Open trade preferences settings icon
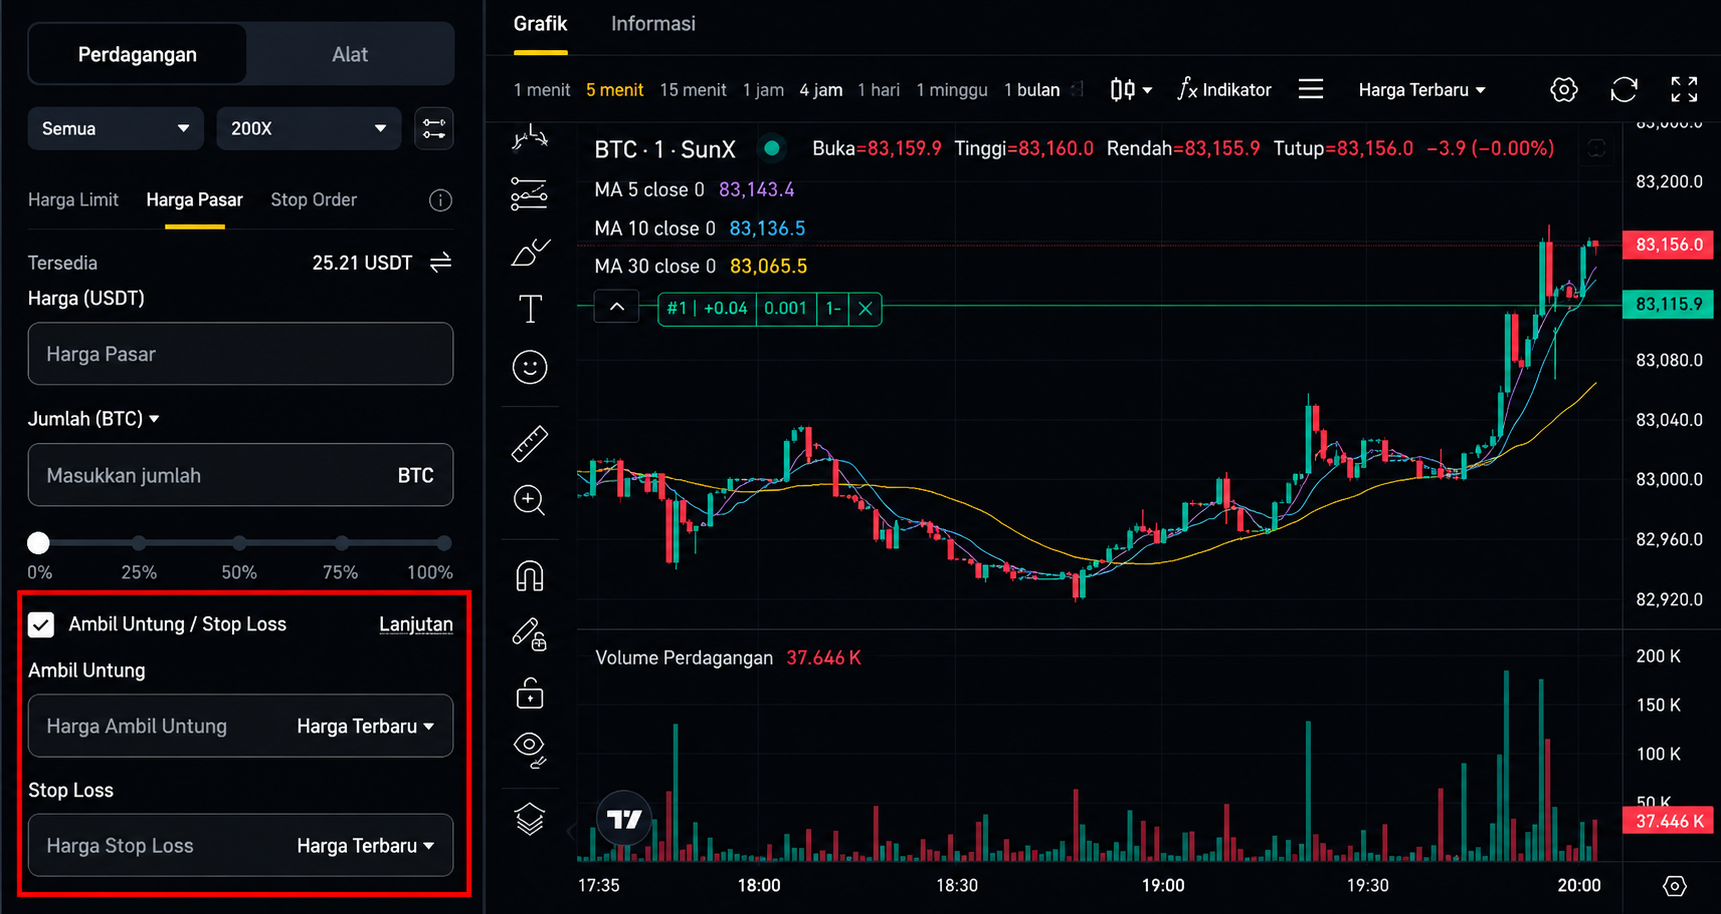 point(434,129)
